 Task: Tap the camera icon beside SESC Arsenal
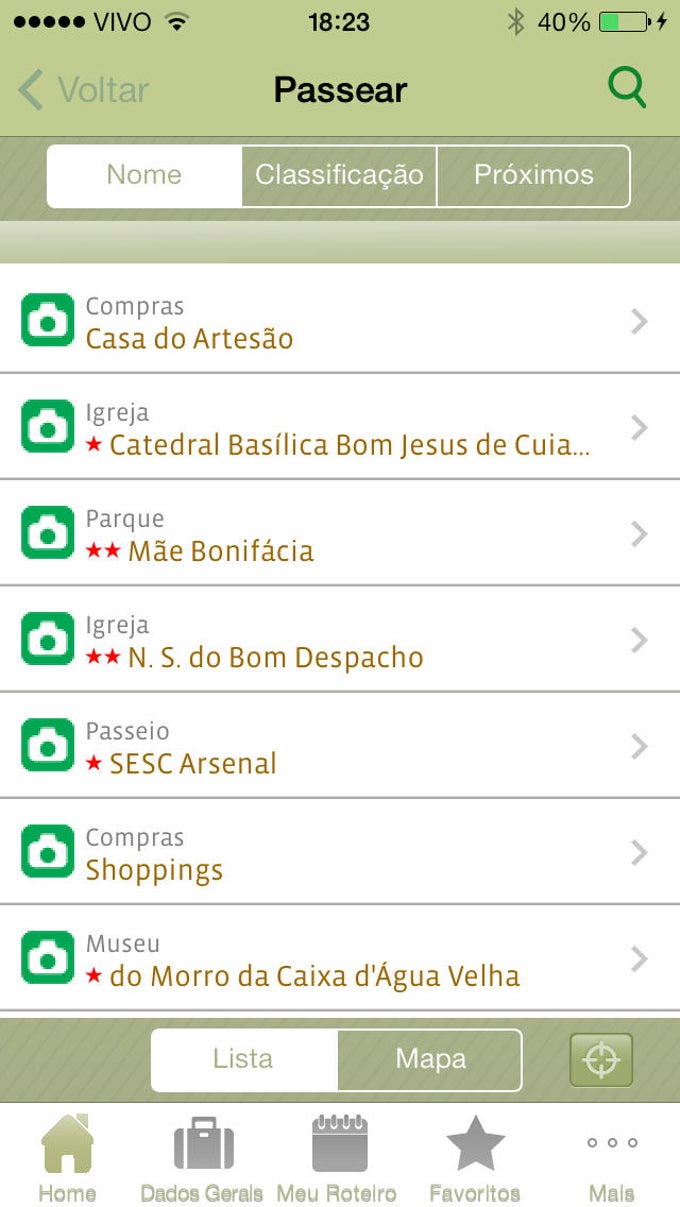tap(46, 746)
